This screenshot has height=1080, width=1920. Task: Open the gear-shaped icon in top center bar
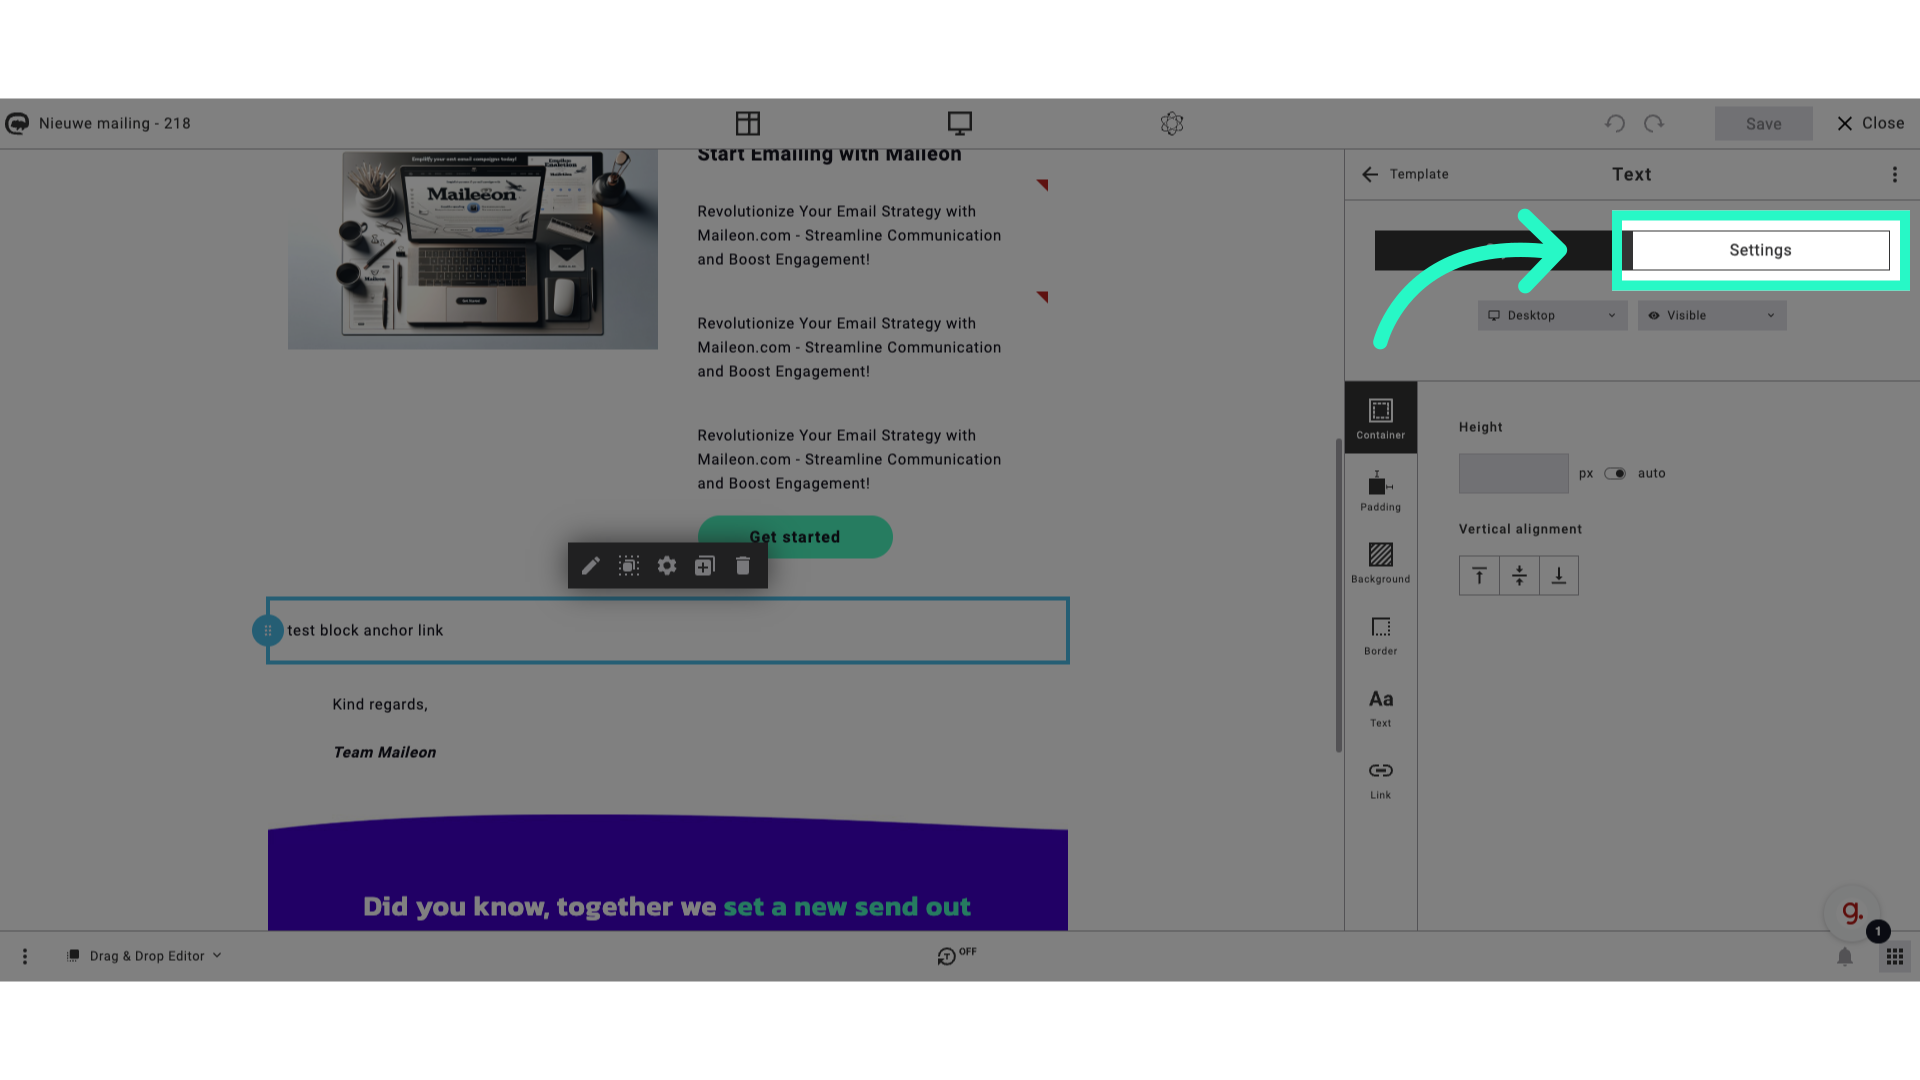click(x=1172, y=123)
